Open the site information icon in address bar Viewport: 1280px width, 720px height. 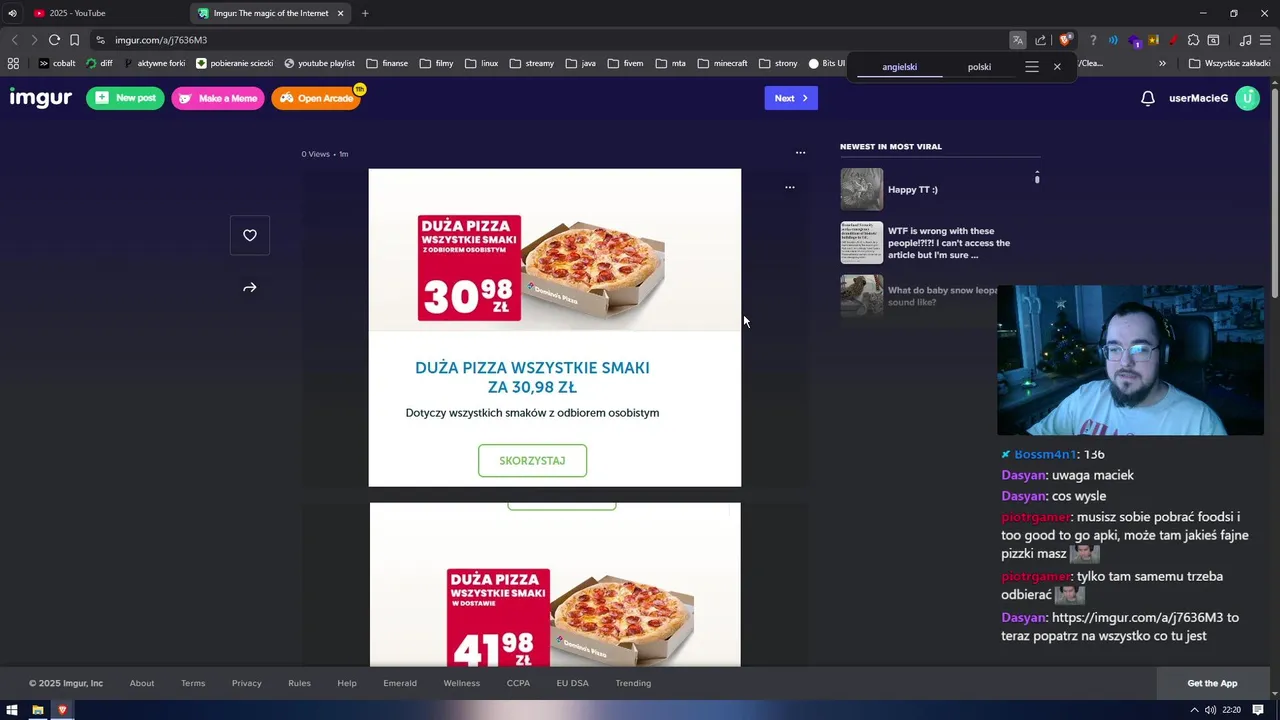tap(100, 40)
